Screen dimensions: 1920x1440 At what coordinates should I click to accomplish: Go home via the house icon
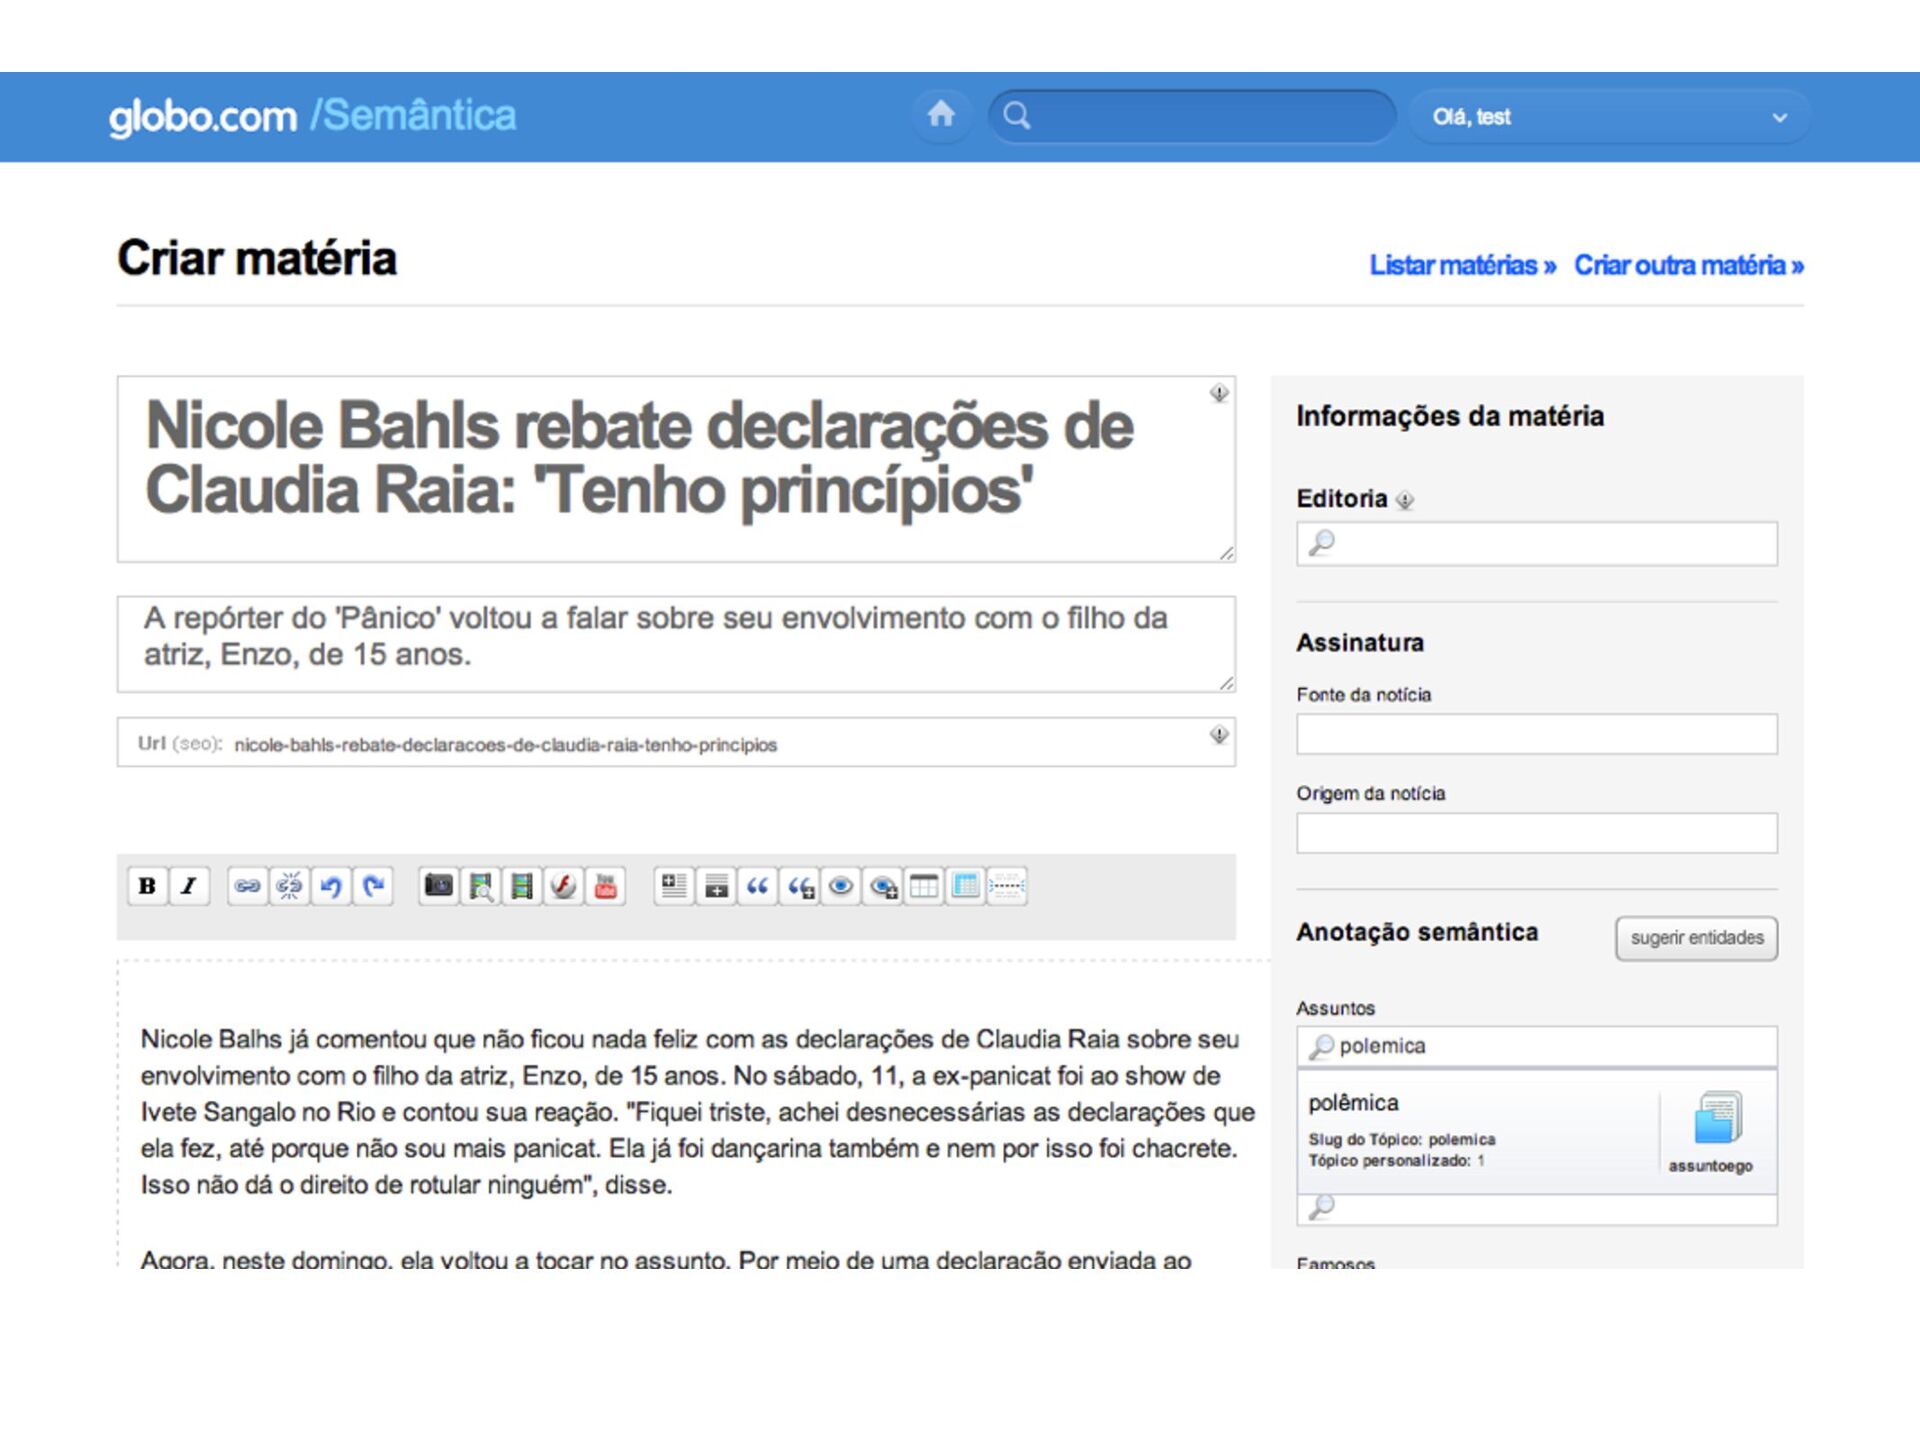(x=941, y=115)
